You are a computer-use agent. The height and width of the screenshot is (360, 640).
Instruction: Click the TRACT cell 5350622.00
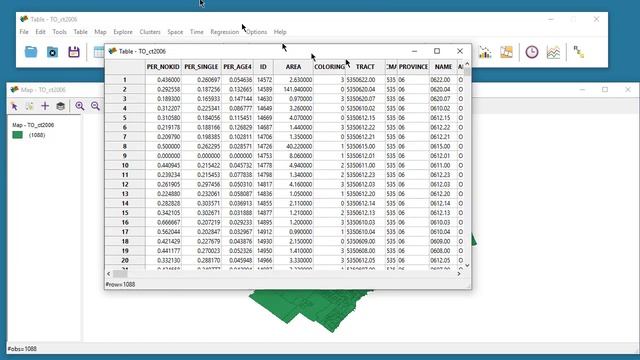365,80
